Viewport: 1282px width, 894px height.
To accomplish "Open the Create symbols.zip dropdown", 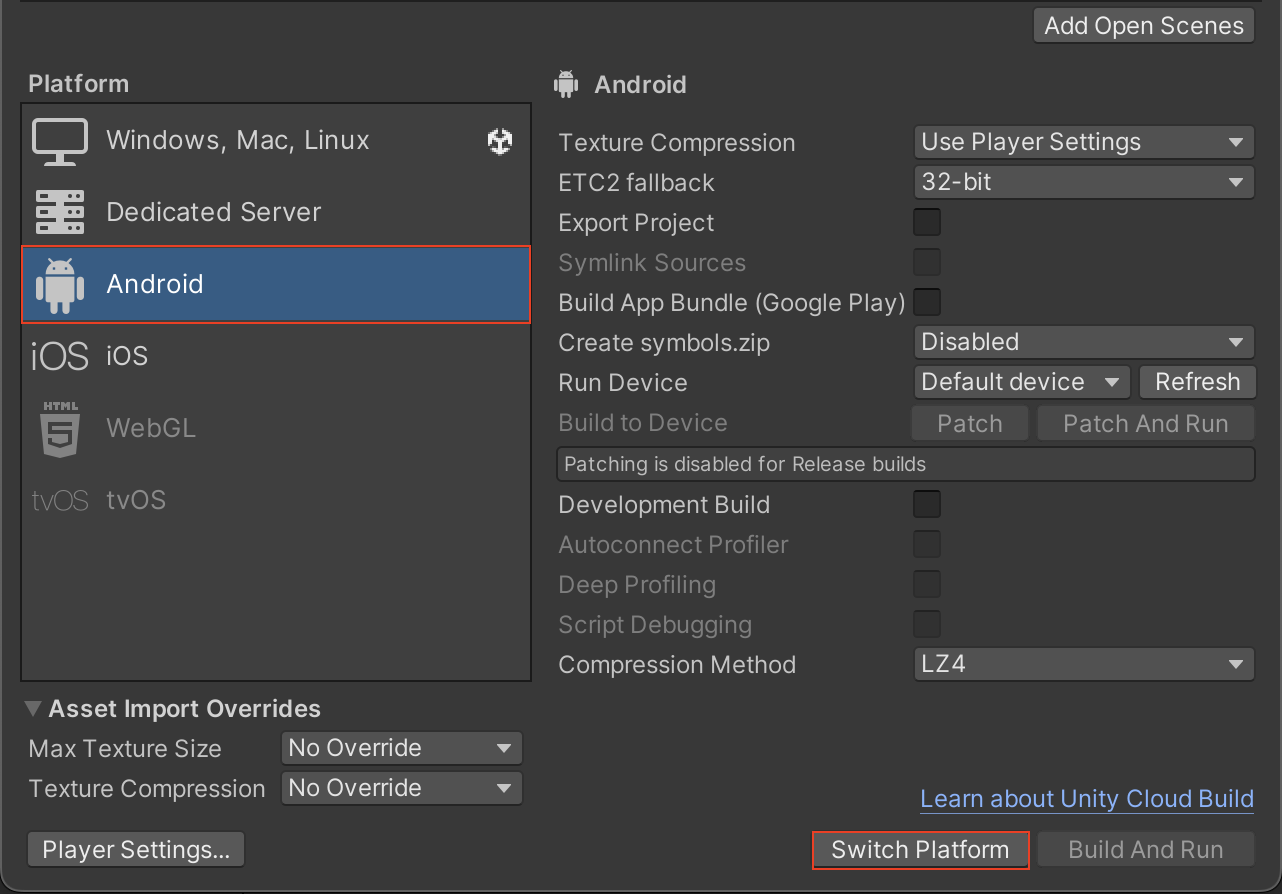I will click(1084, 342).
